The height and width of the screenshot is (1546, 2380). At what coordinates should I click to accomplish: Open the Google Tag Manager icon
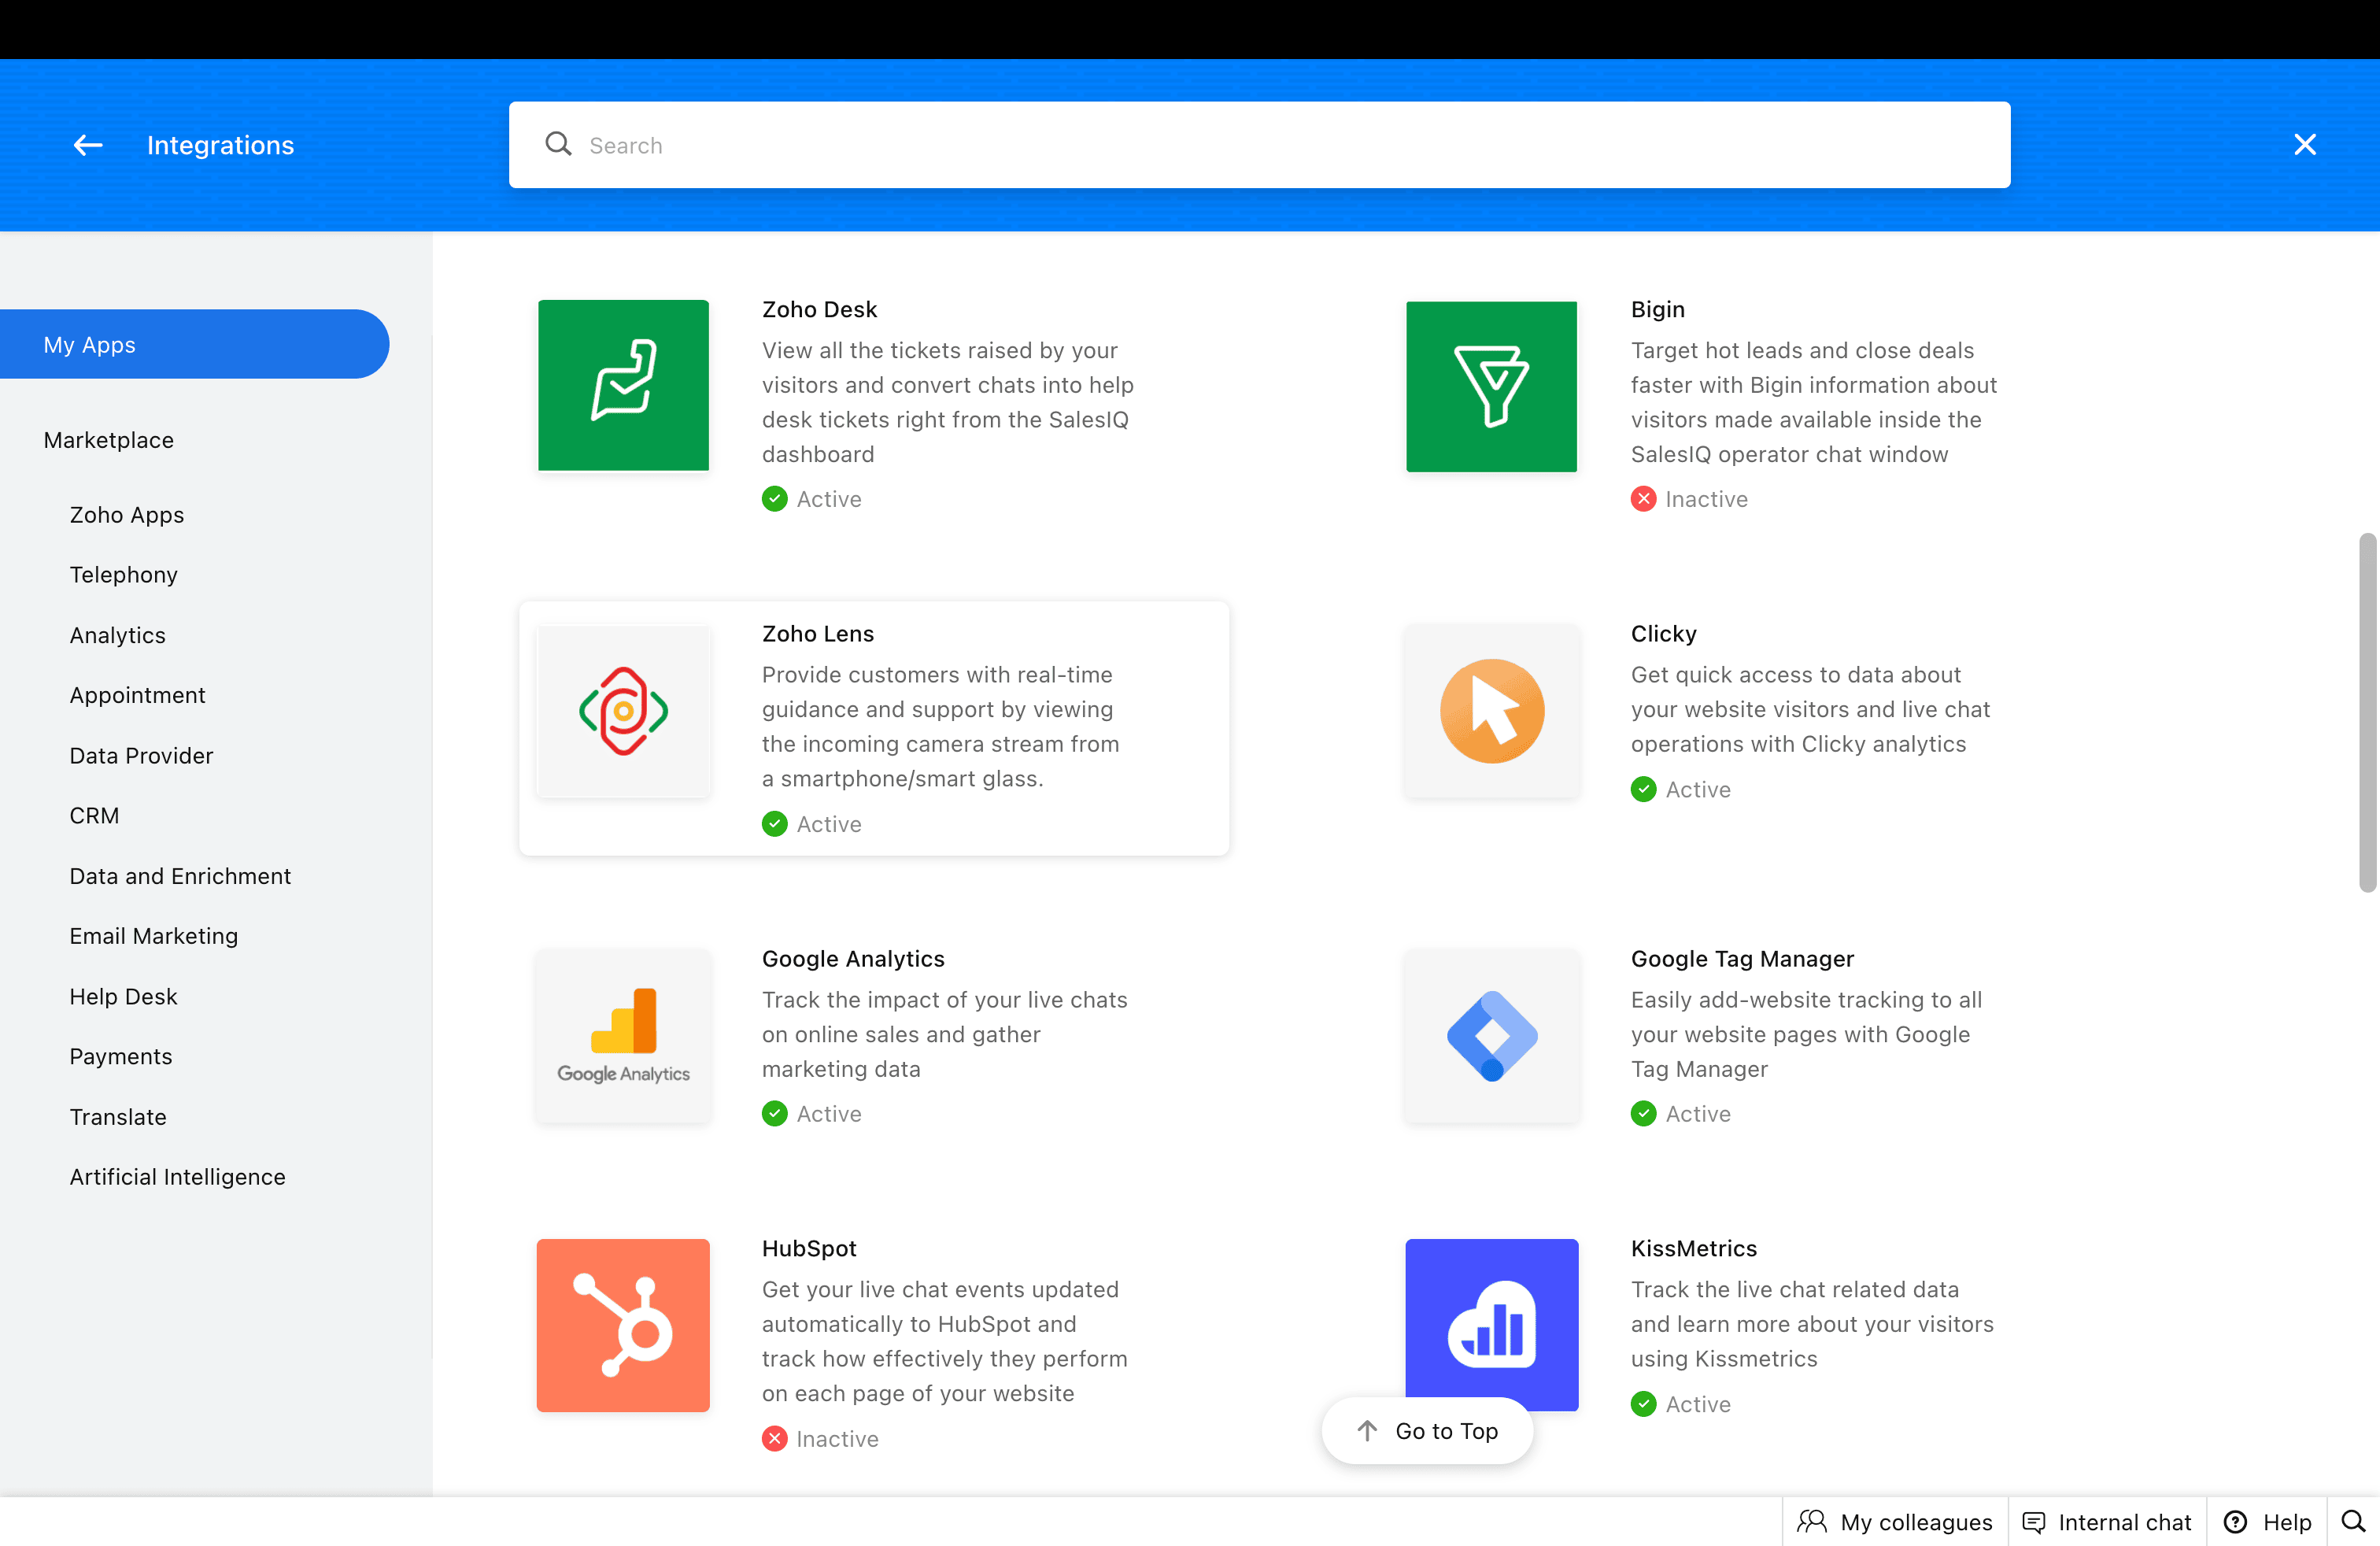(x=1491, y=1035)
